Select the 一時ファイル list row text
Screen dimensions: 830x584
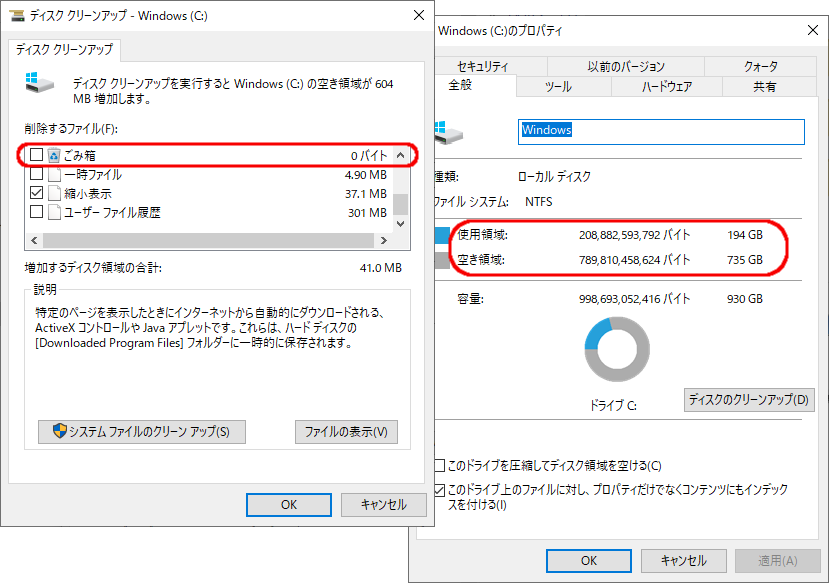click(93, 175)
